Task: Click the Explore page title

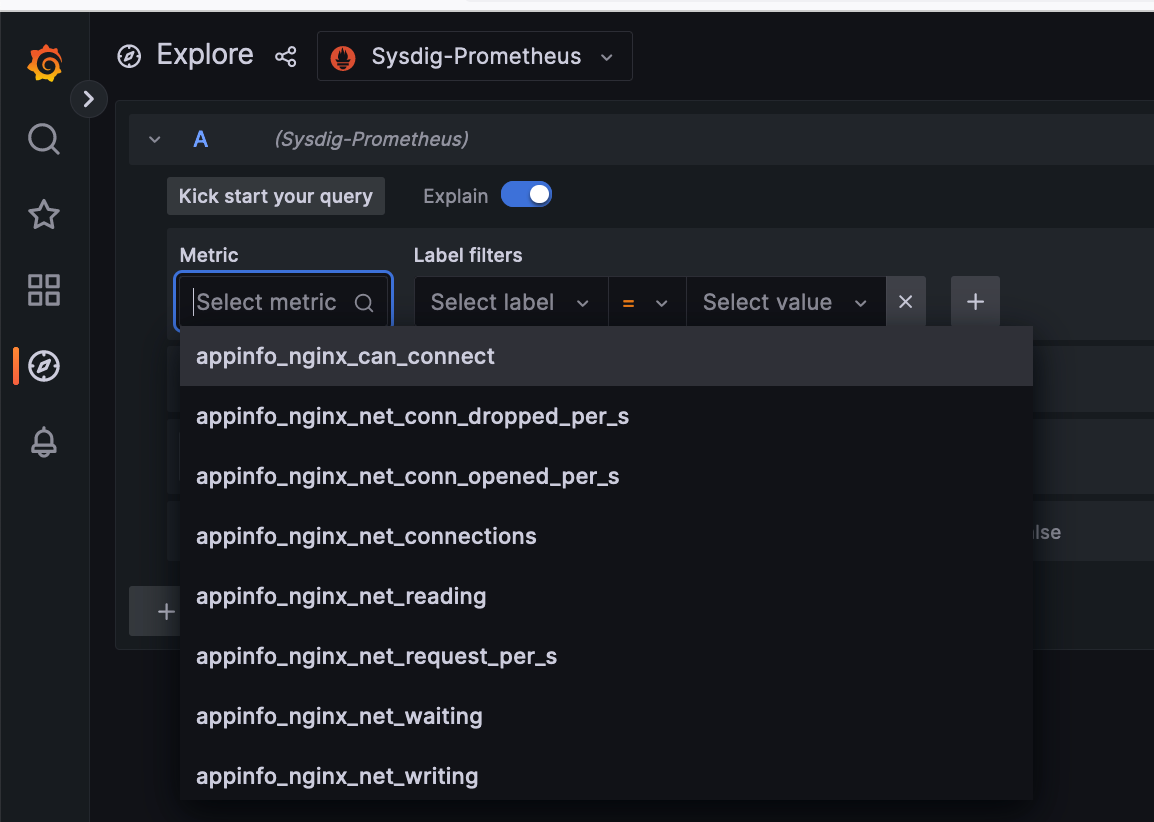Action: [x=205, y=55]
